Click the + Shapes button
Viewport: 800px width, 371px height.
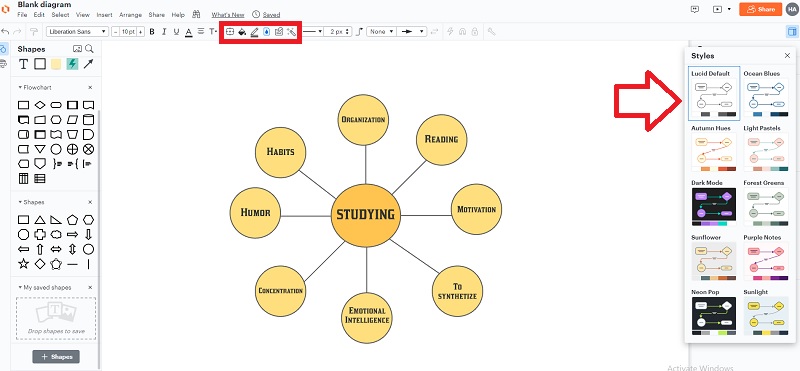pos(56,357)
